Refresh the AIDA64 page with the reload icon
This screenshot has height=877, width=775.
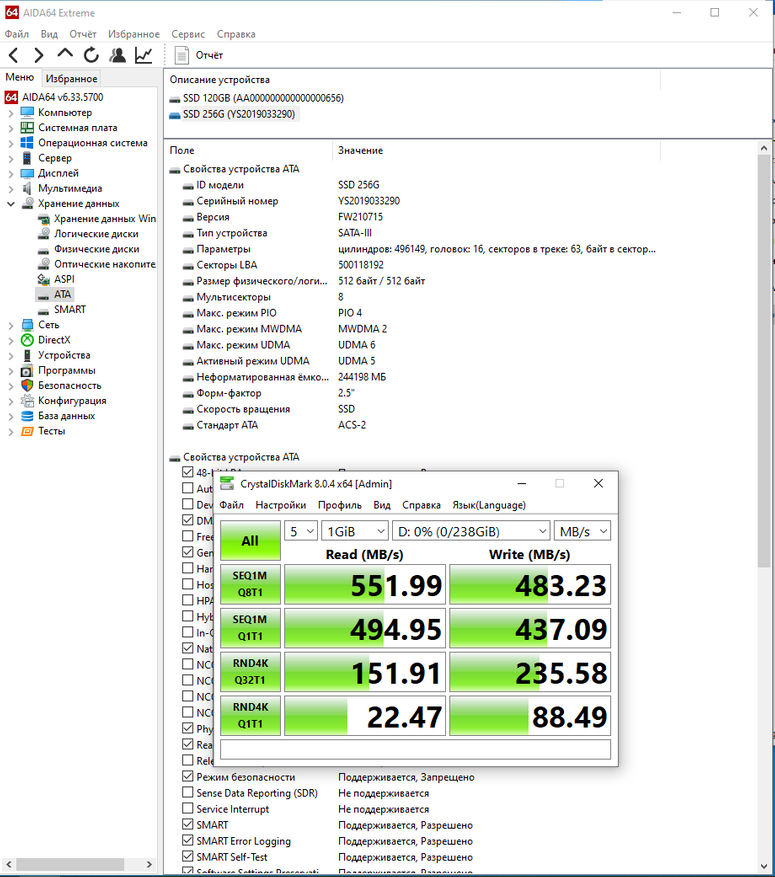(91, 55)
